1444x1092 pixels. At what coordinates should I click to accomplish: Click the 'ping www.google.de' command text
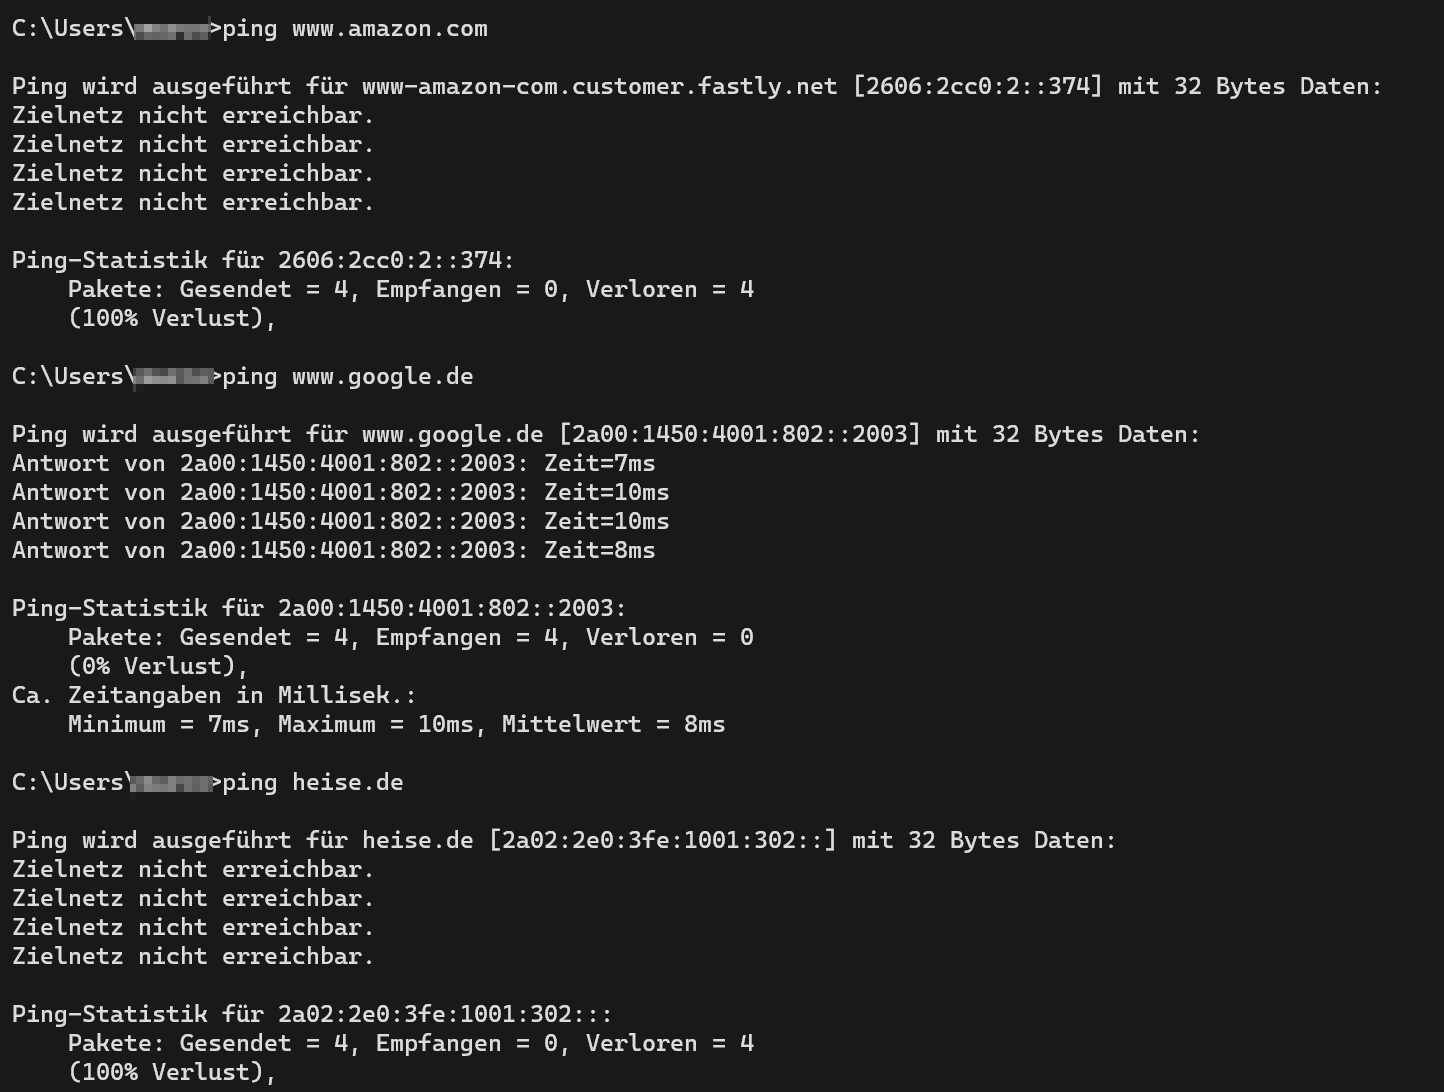[x=348, y=377]
